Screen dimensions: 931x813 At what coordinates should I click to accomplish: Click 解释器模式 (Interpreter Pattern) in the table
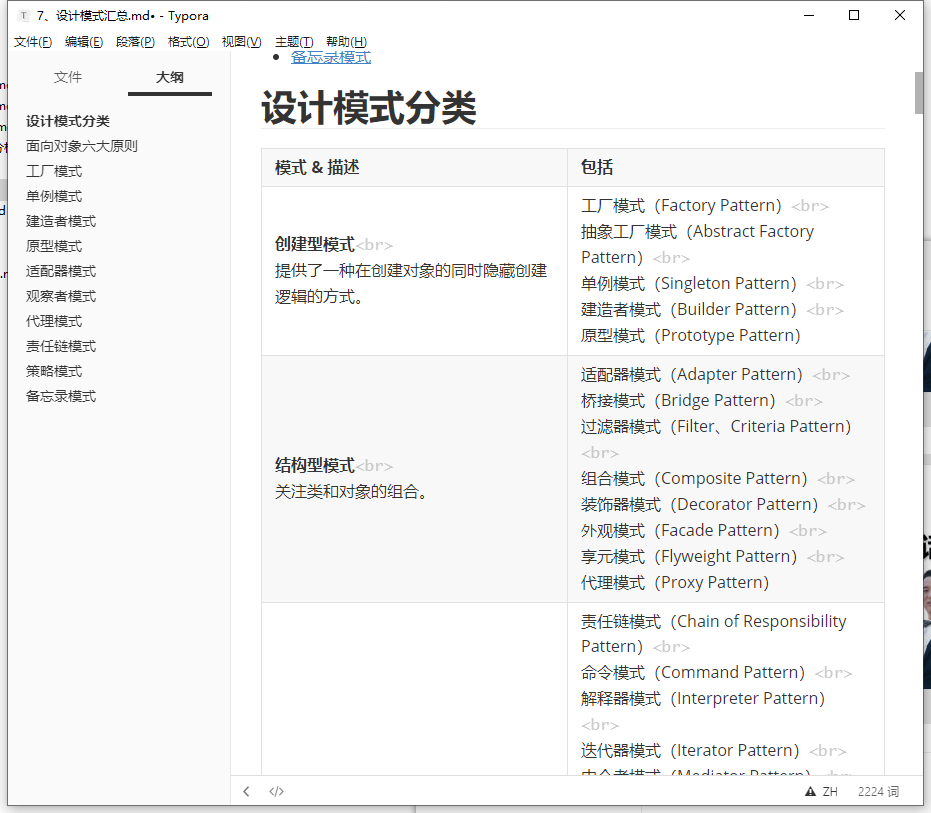(x=703, y=698)
